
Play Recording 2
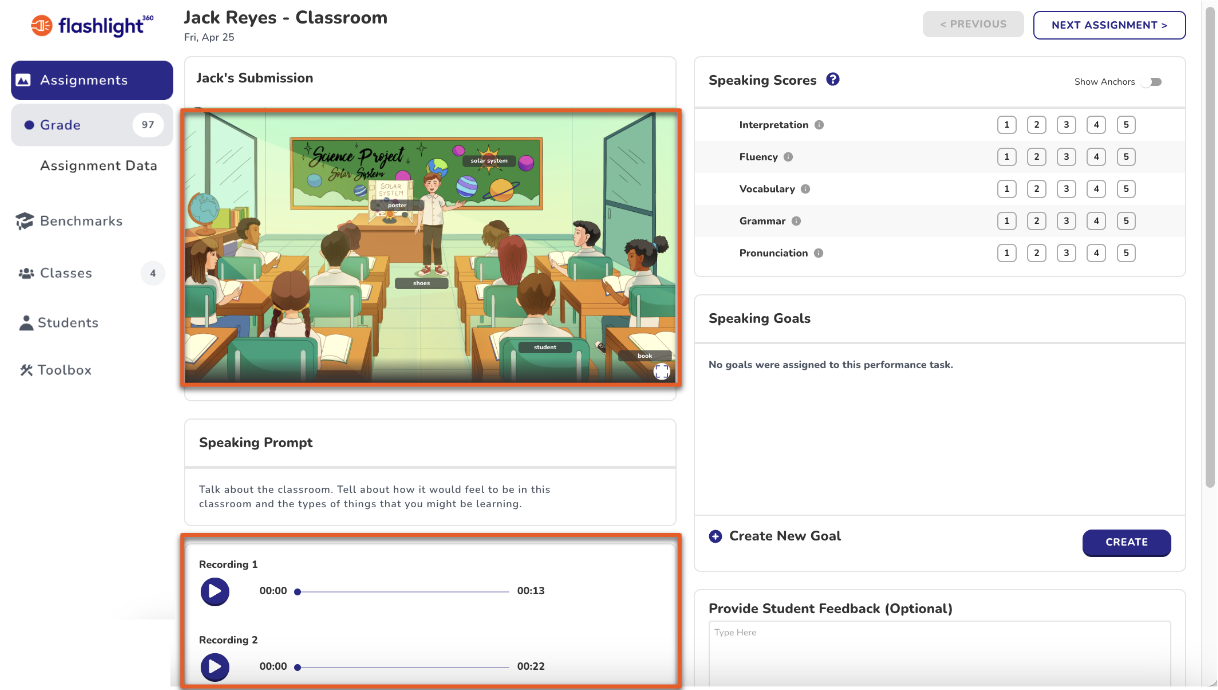214,667
